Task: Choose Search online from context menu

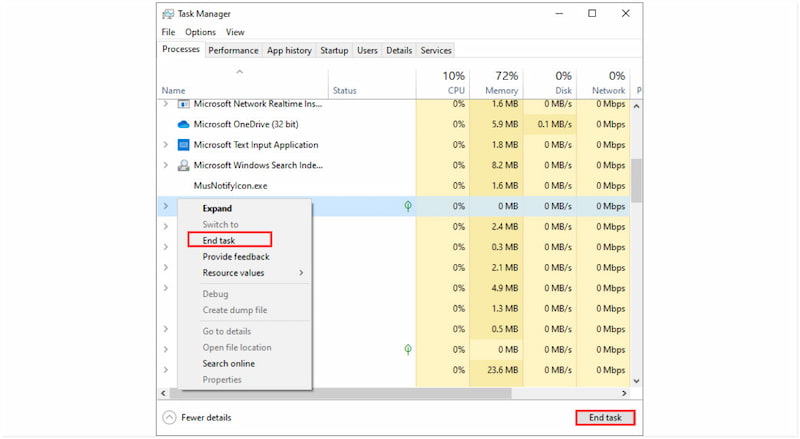Action: point(228,363)
